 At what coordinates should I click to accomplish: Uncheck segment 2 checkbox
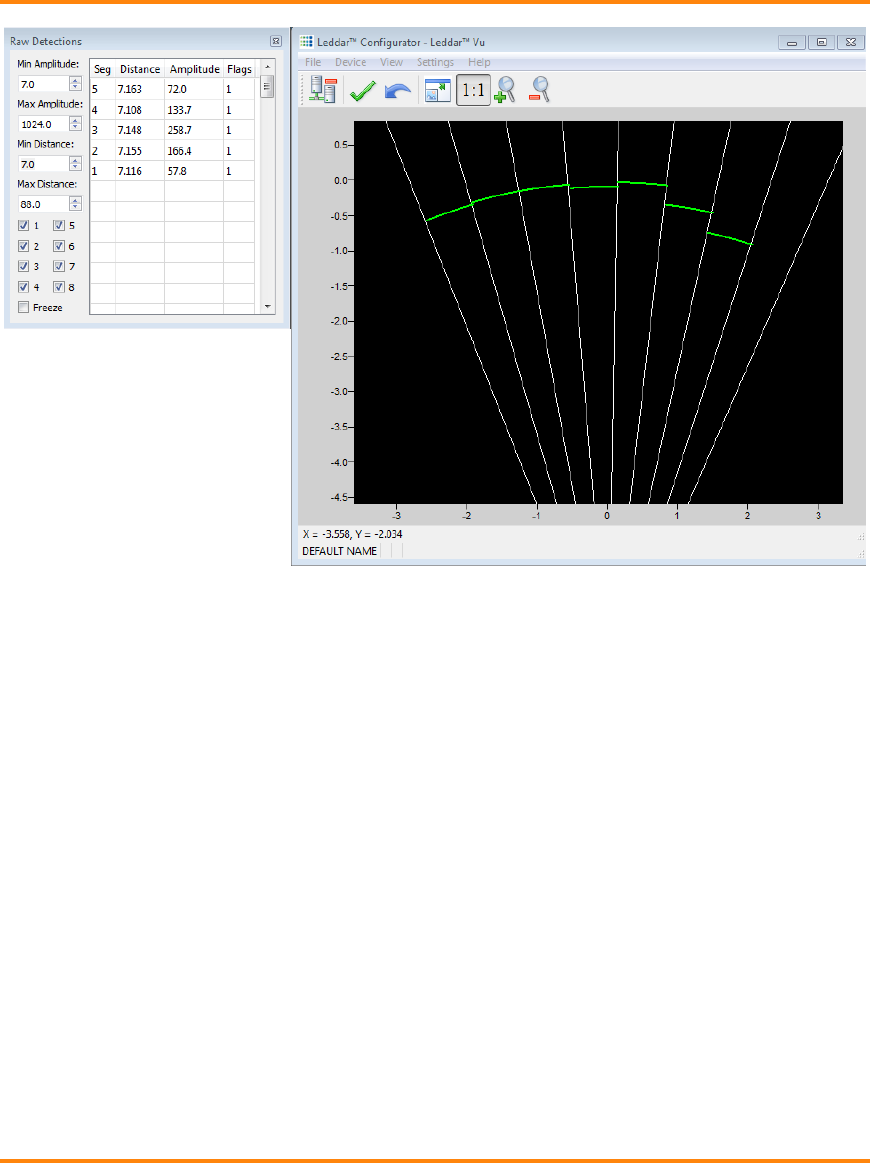click(x=24, y=246)
